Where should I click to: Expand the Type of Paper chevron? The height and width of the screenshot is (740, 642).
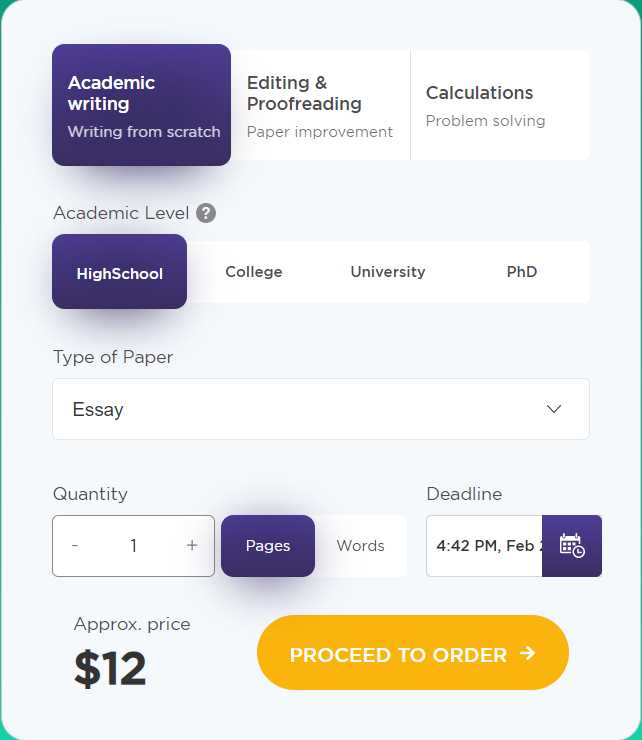point(554,409)
